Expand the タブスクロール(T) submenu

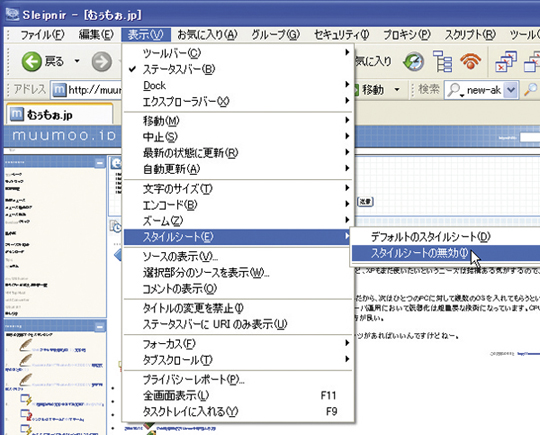238,360
